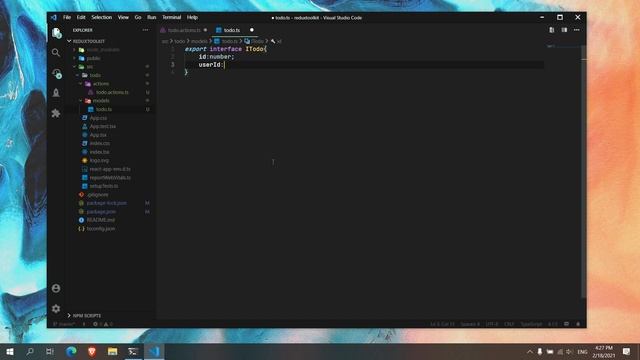640x360 pixels.
Task: Open .gitignore in the file tree
Action: point(98,195)
